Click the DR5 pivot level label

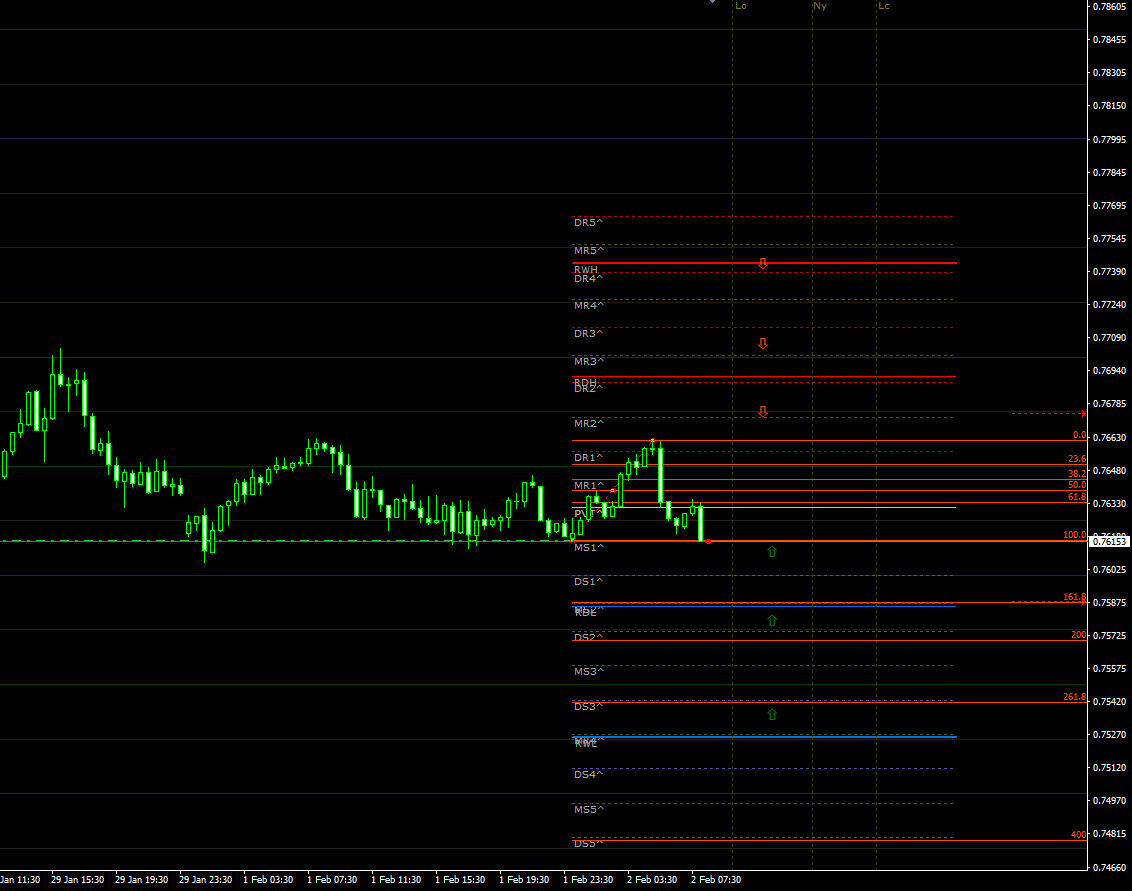click(x=587, y=223)
